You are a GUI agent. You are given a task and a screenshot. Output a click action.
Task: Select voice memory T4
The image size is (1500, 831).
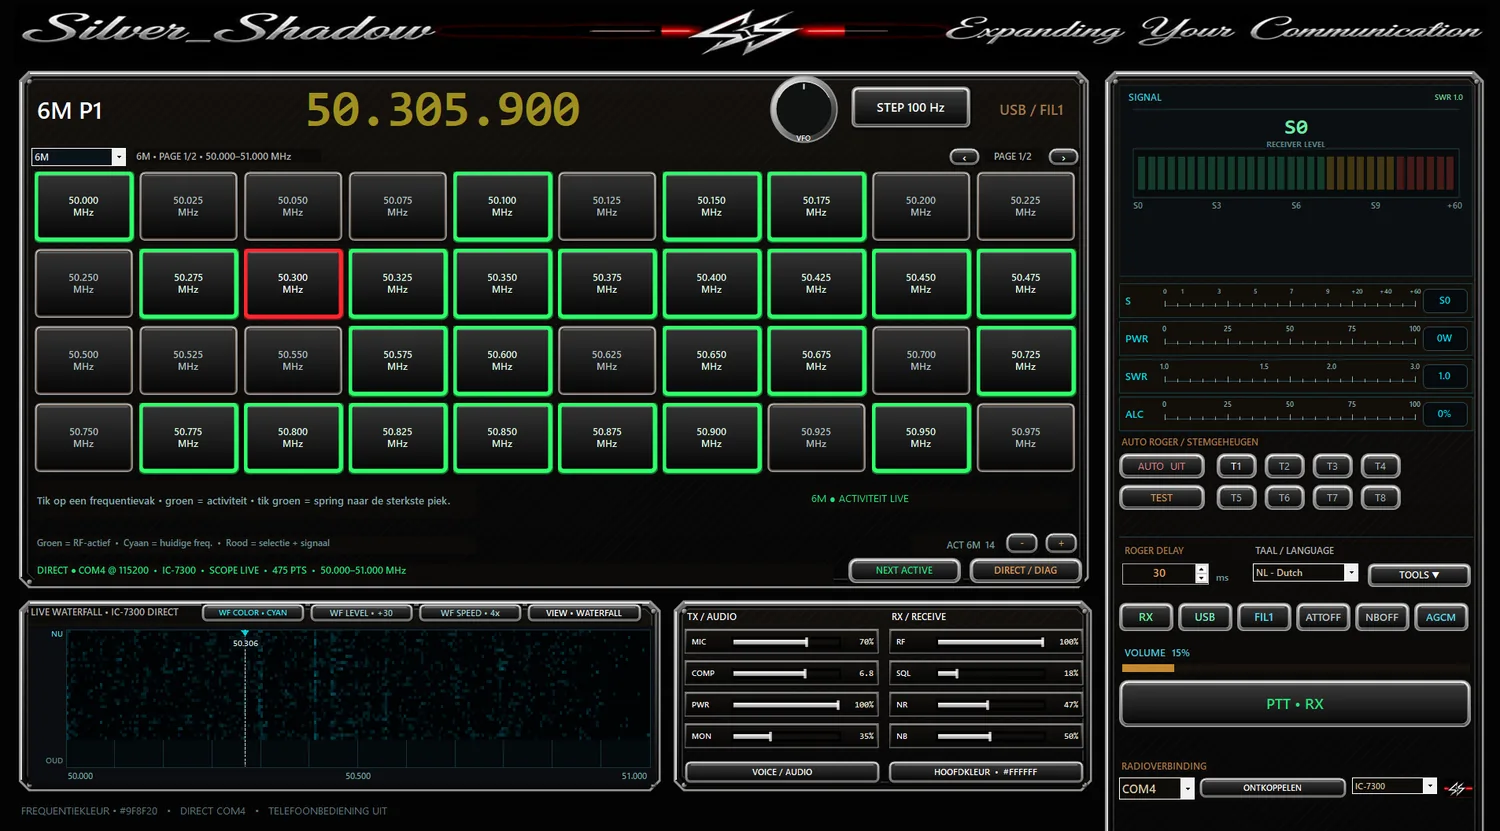point(1380,466)
